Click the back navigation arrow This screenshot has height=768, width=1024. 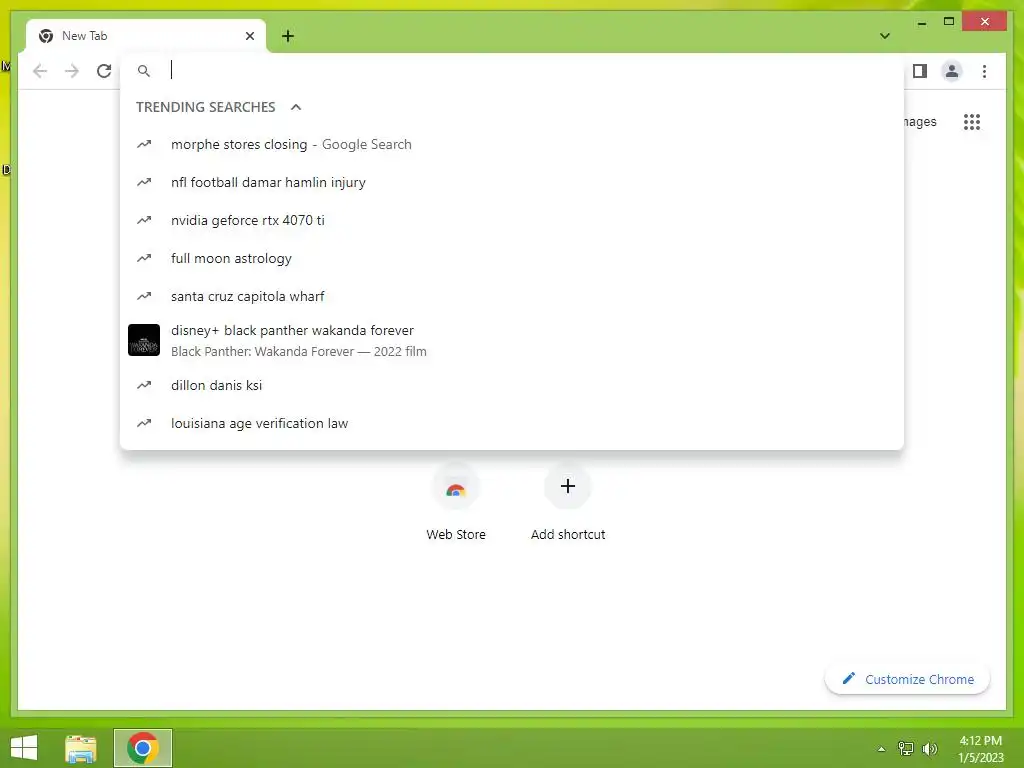[x=40, y=71]
